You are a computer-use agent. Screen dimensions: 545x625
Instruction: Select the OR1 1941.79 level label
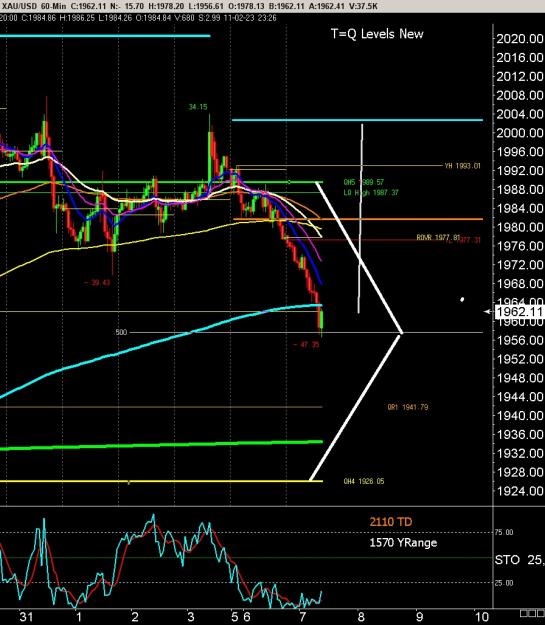pyautogui.click(x=408, y=407)
